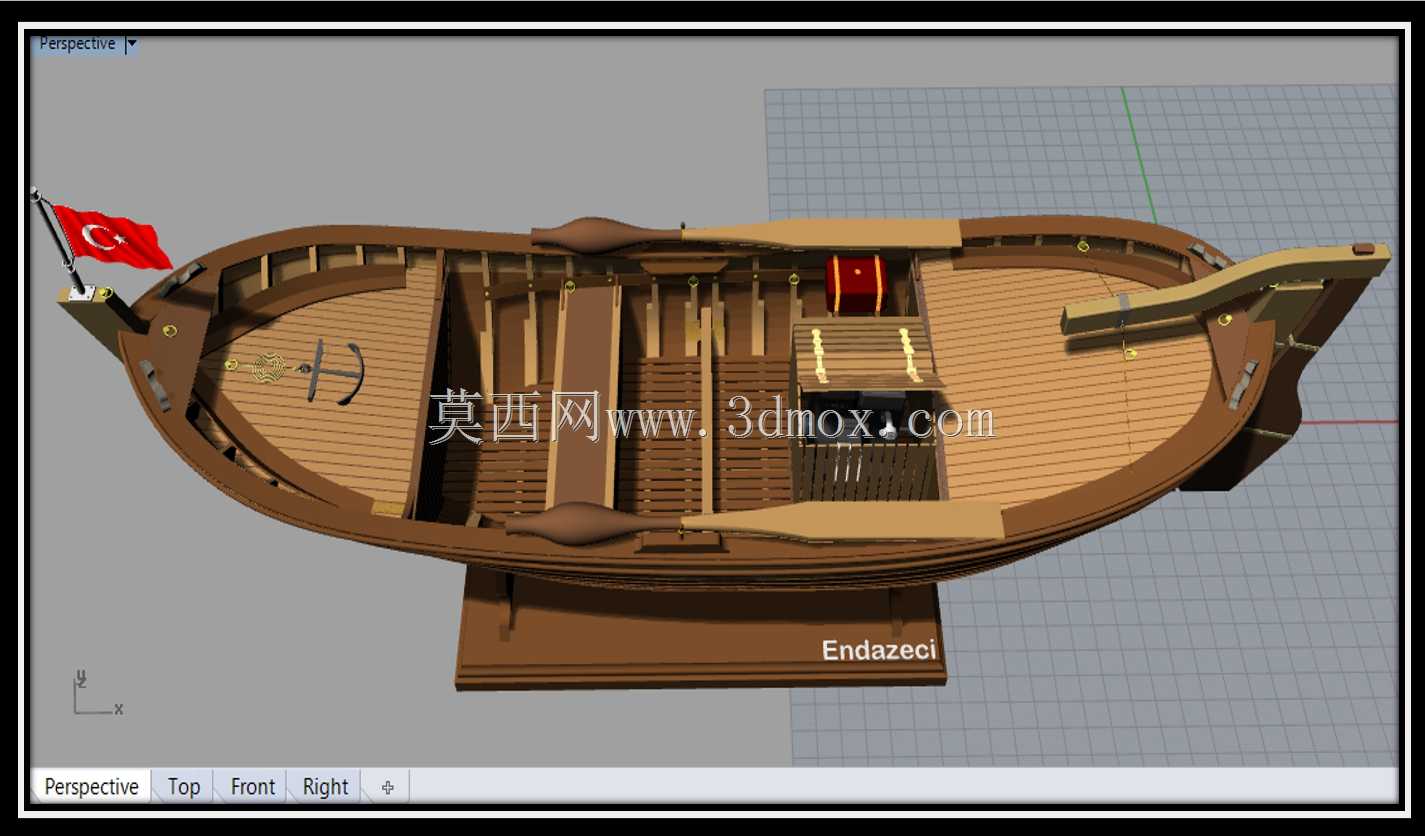1425x836 pixels.
Task: Switch to the Perspective viewport tab
Action: tap(91, 787)
